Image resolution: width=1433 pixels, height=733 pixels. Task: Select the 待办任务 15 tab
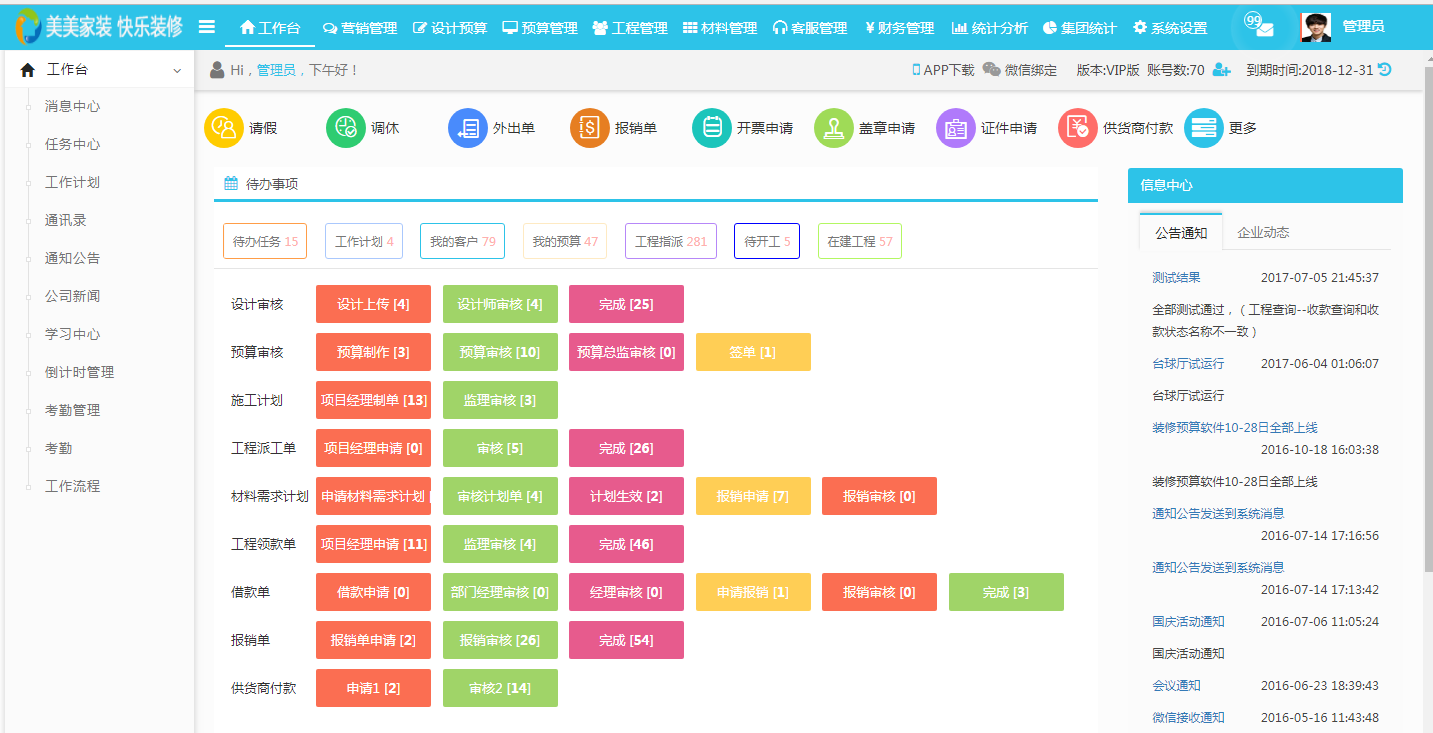pyautogui.click(x=265, y=241)
